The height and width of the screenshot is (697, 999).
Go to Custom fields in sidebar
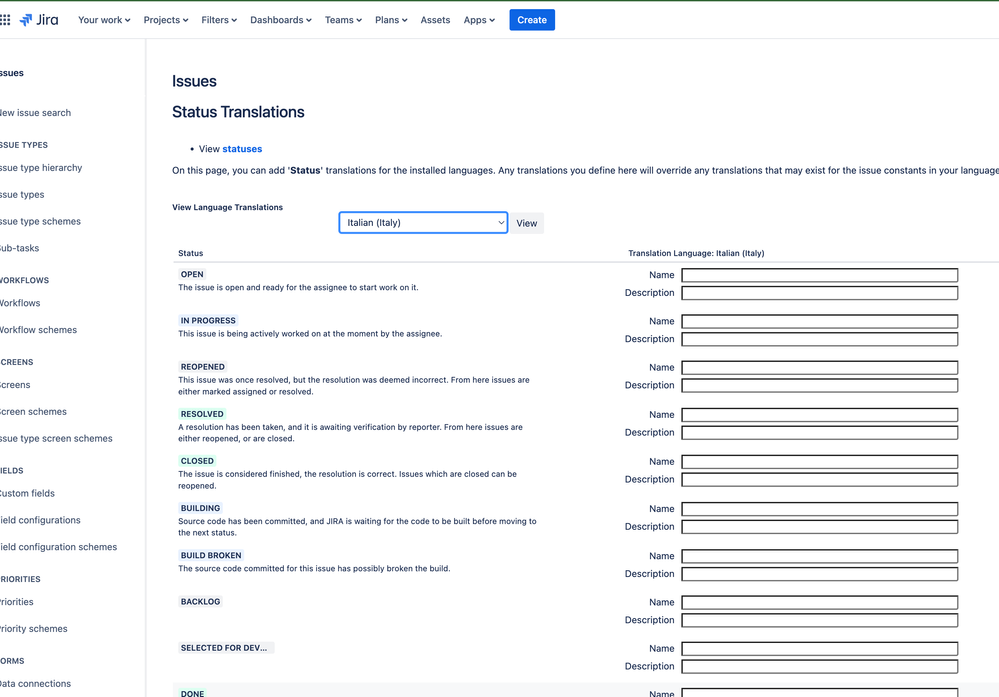[x=27, y=493]
